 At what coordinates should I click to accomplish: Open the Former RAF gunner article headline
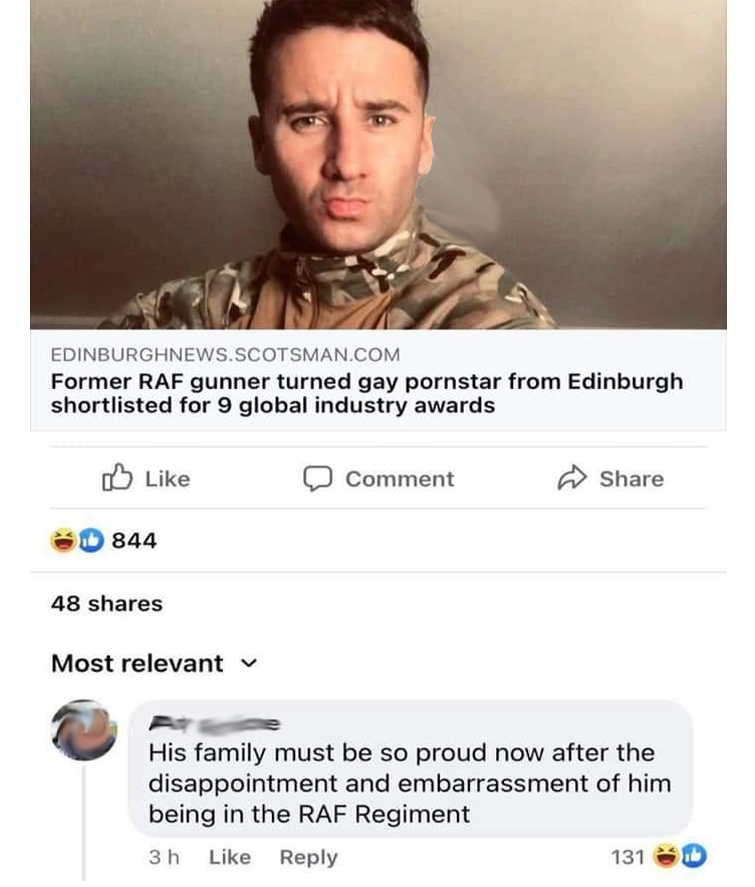[367, 394]
